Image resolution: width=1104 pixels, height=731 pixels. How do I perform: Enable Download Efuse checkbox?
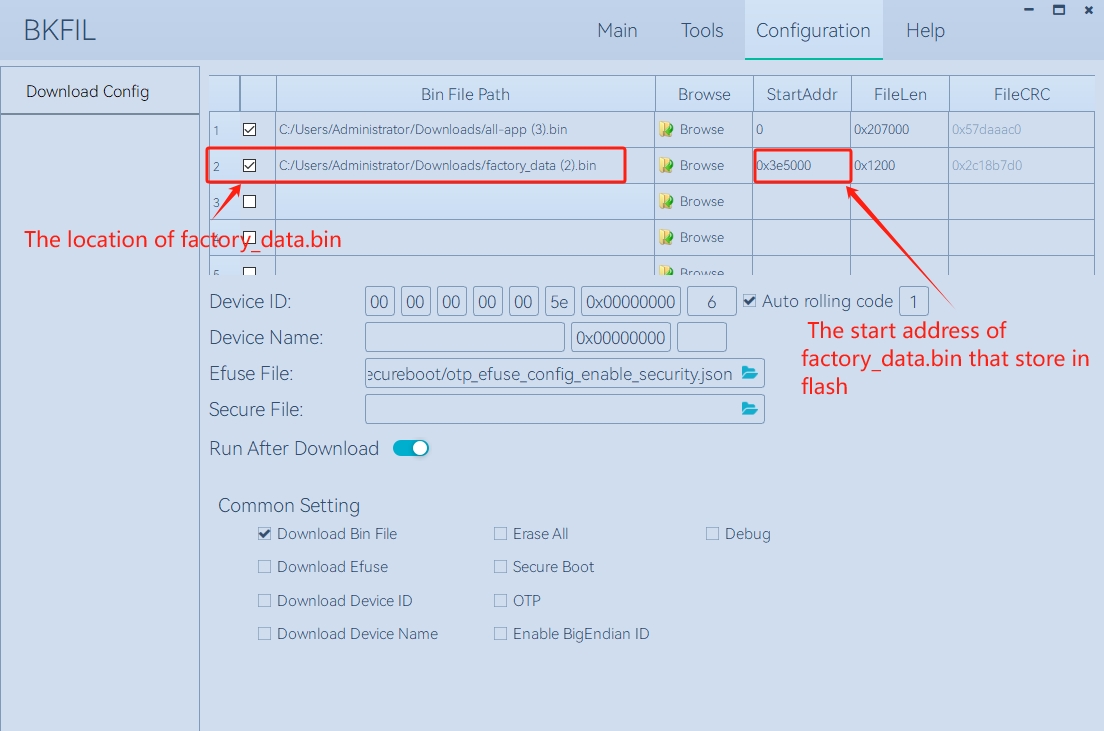point(264,567)
